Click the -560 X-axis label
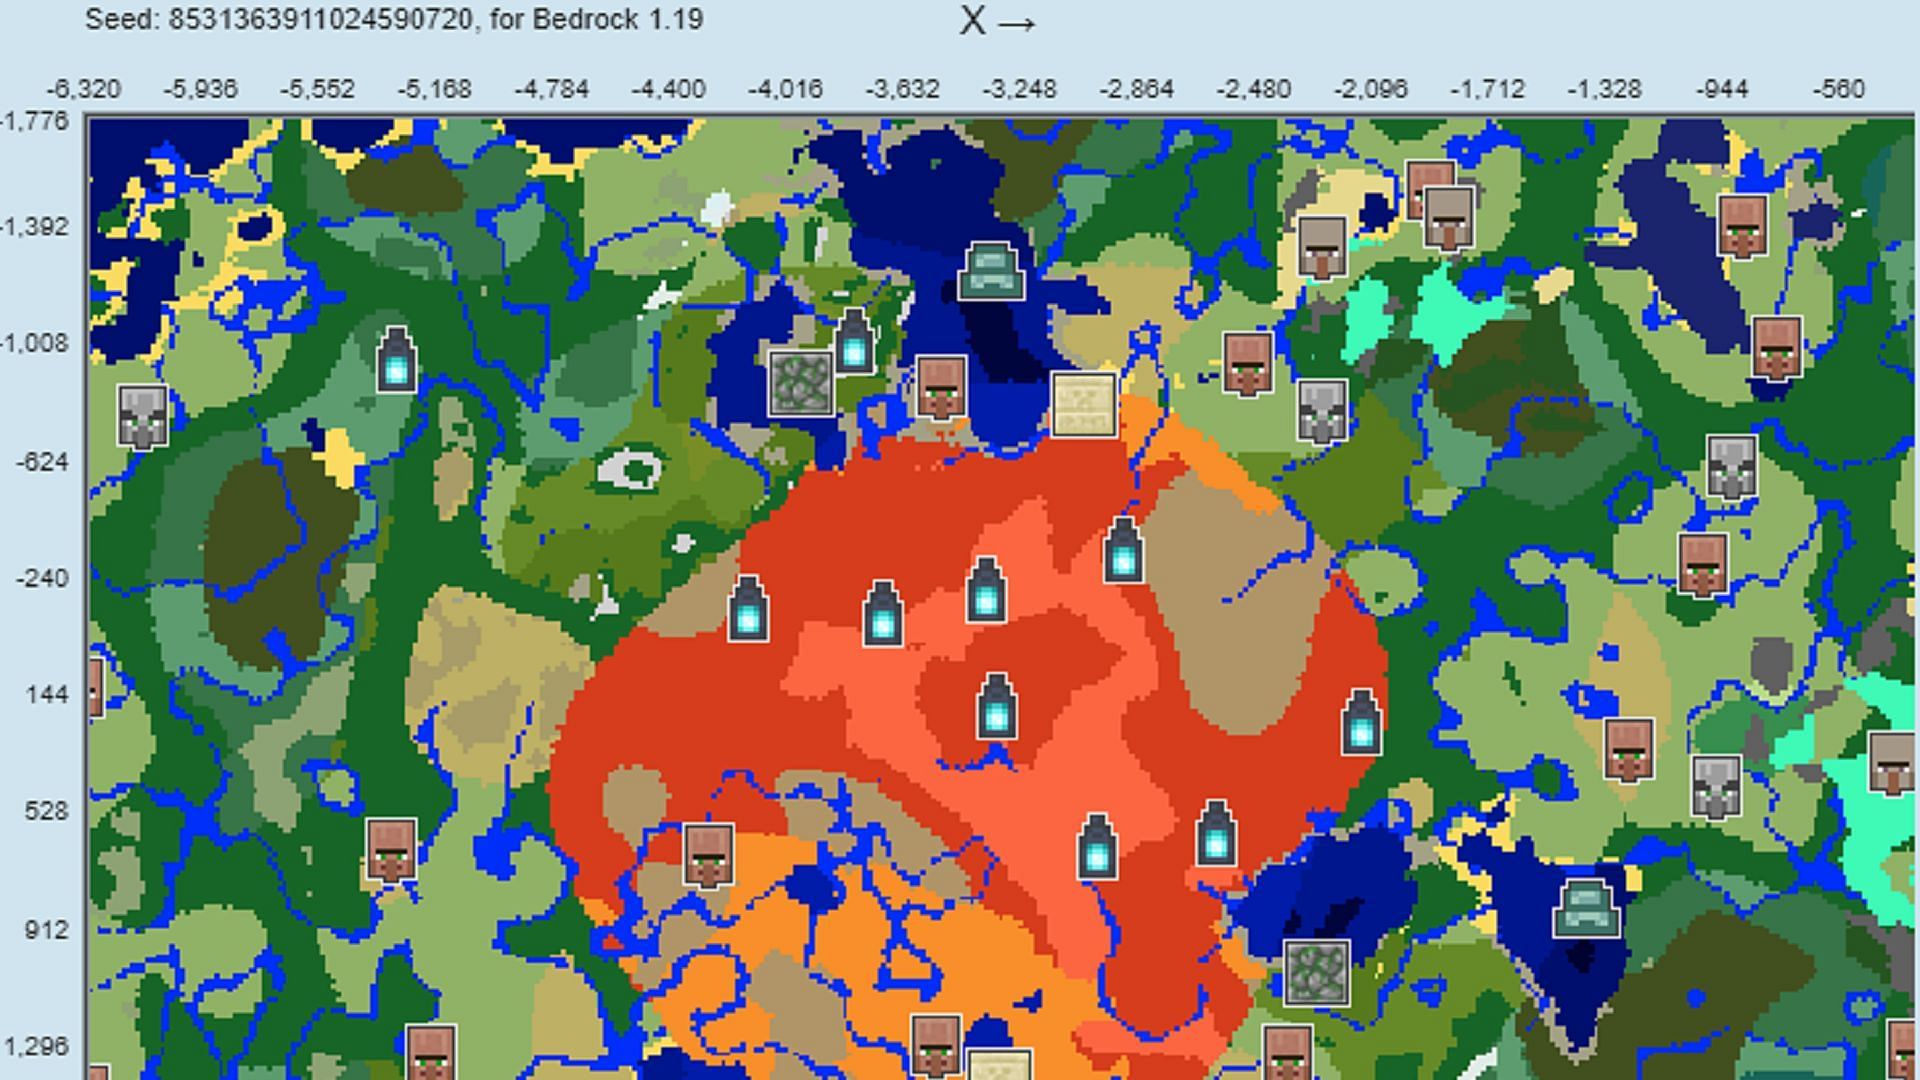1920x1080 pixels. [x=1838, y=89]
